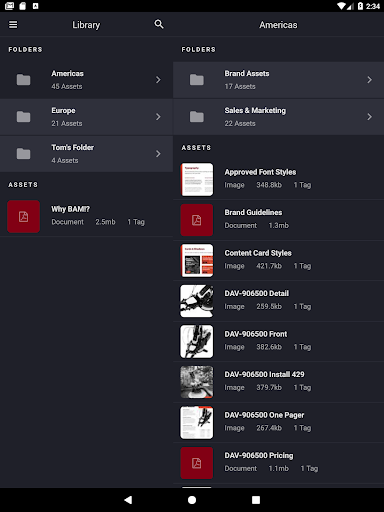Click the 1.3mb Brand Guidelines size
The width and height of the screenshot is (384, 512).
point(278,225)
